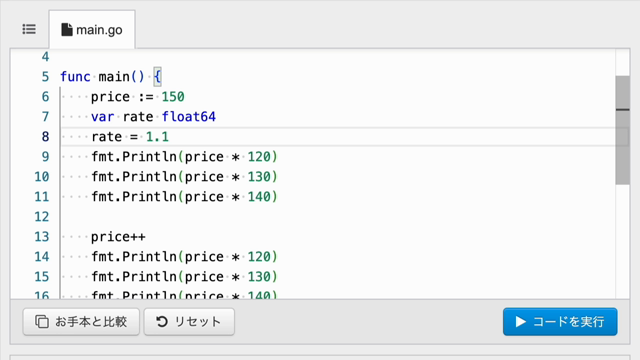Click the empty line 12
Viewport: 640px width, 360px height.
tap(339, 217)
